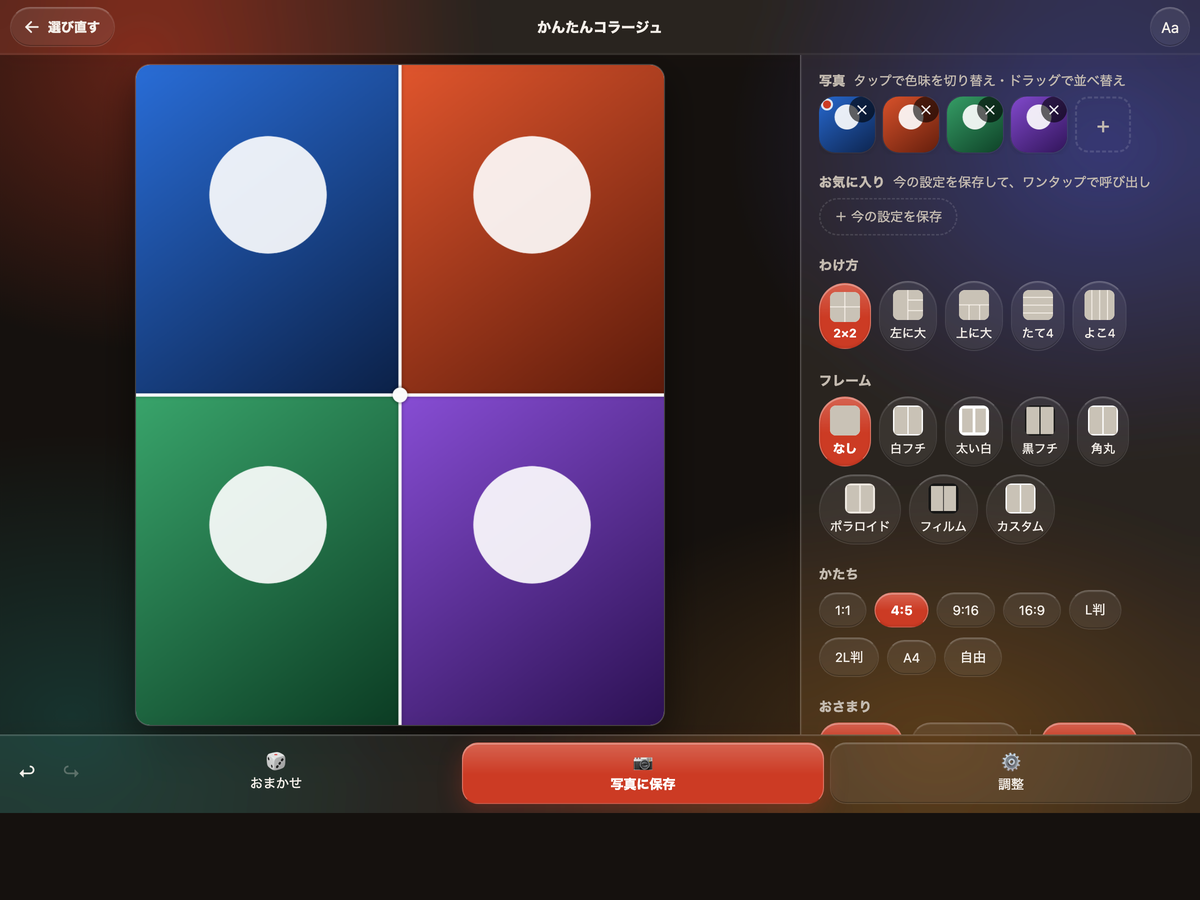Remove the green photo thumbnail
The image size is (1200, 900).
990,110
